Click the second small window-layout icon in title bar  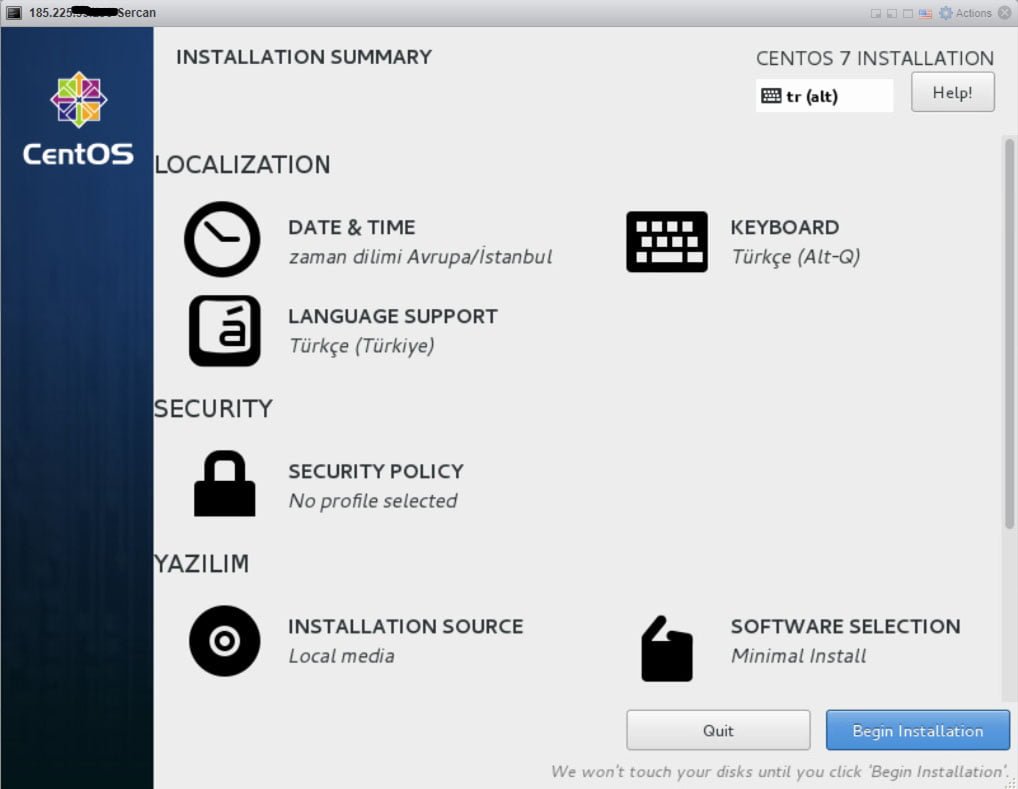(892, 14)
